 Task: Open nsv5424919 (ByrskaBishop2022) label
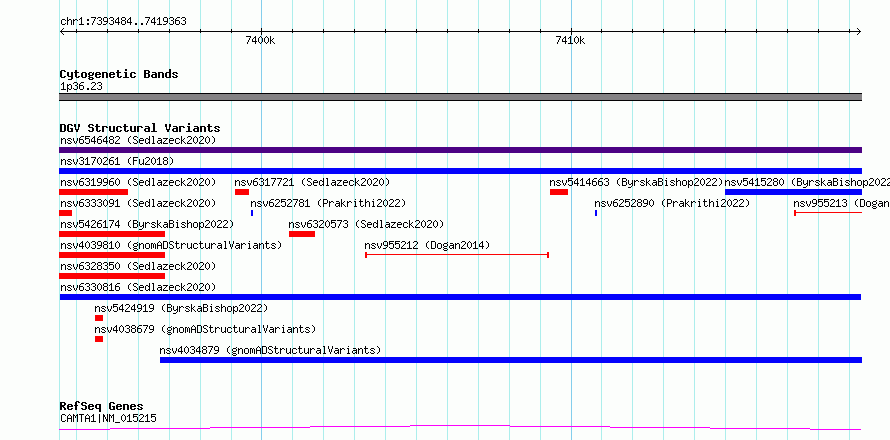point(181,308)
